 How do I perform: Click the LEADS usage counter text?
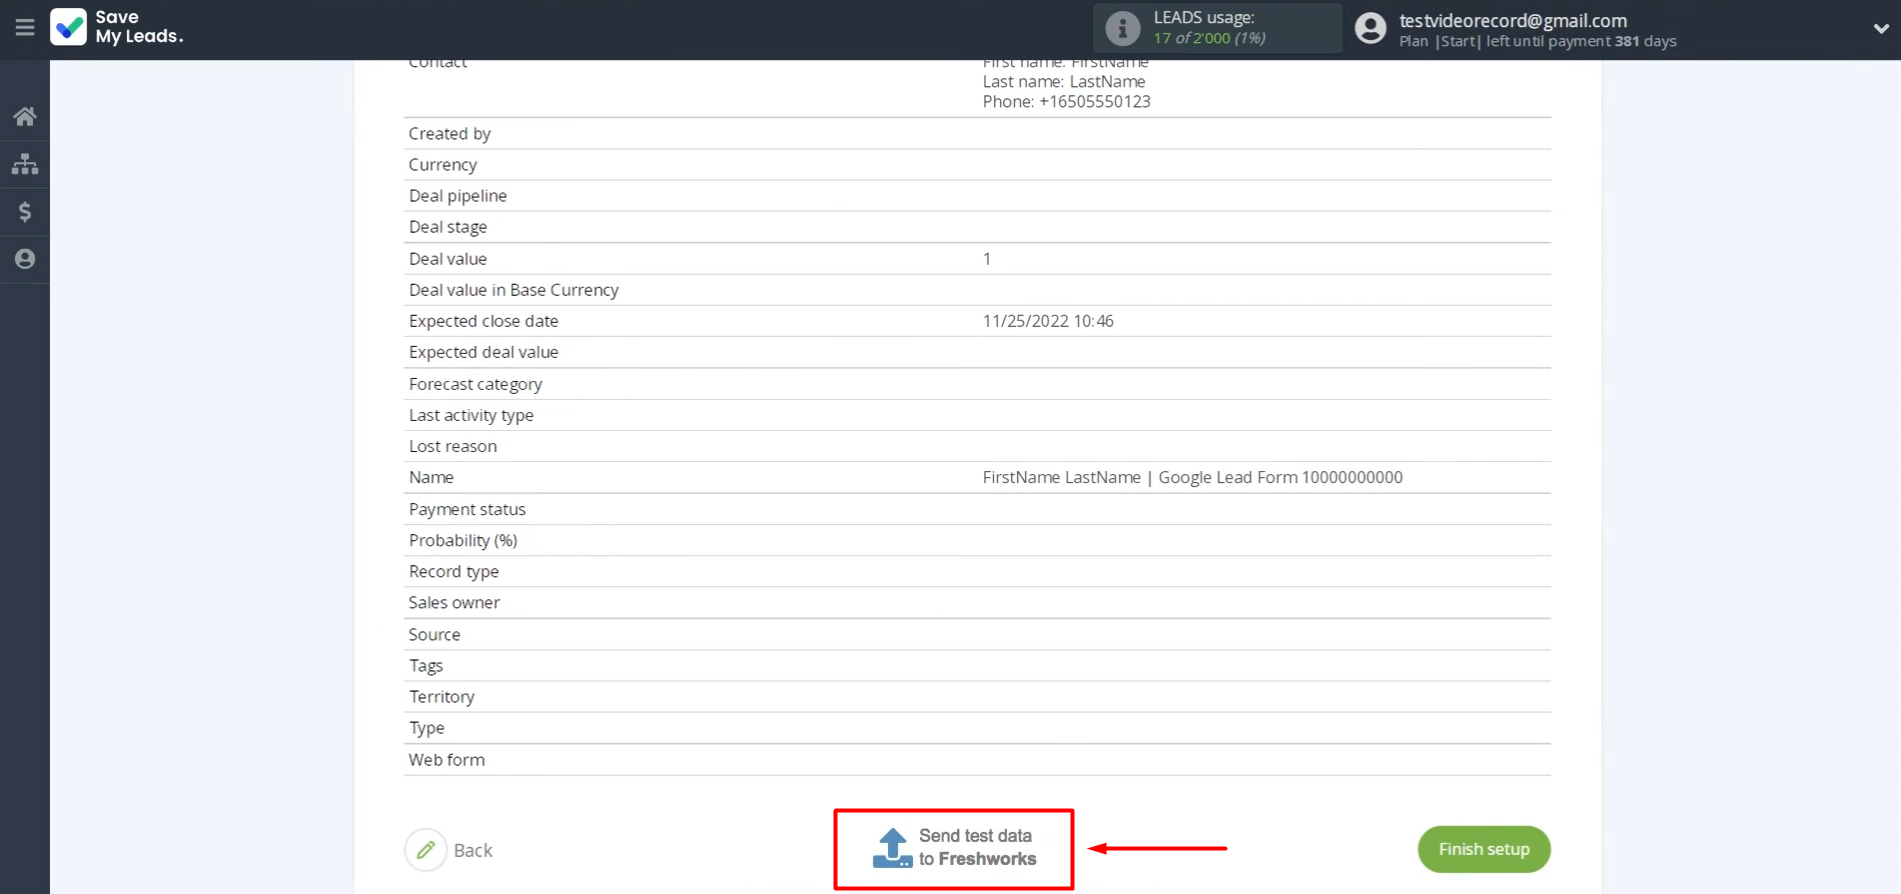[1209, 38]
